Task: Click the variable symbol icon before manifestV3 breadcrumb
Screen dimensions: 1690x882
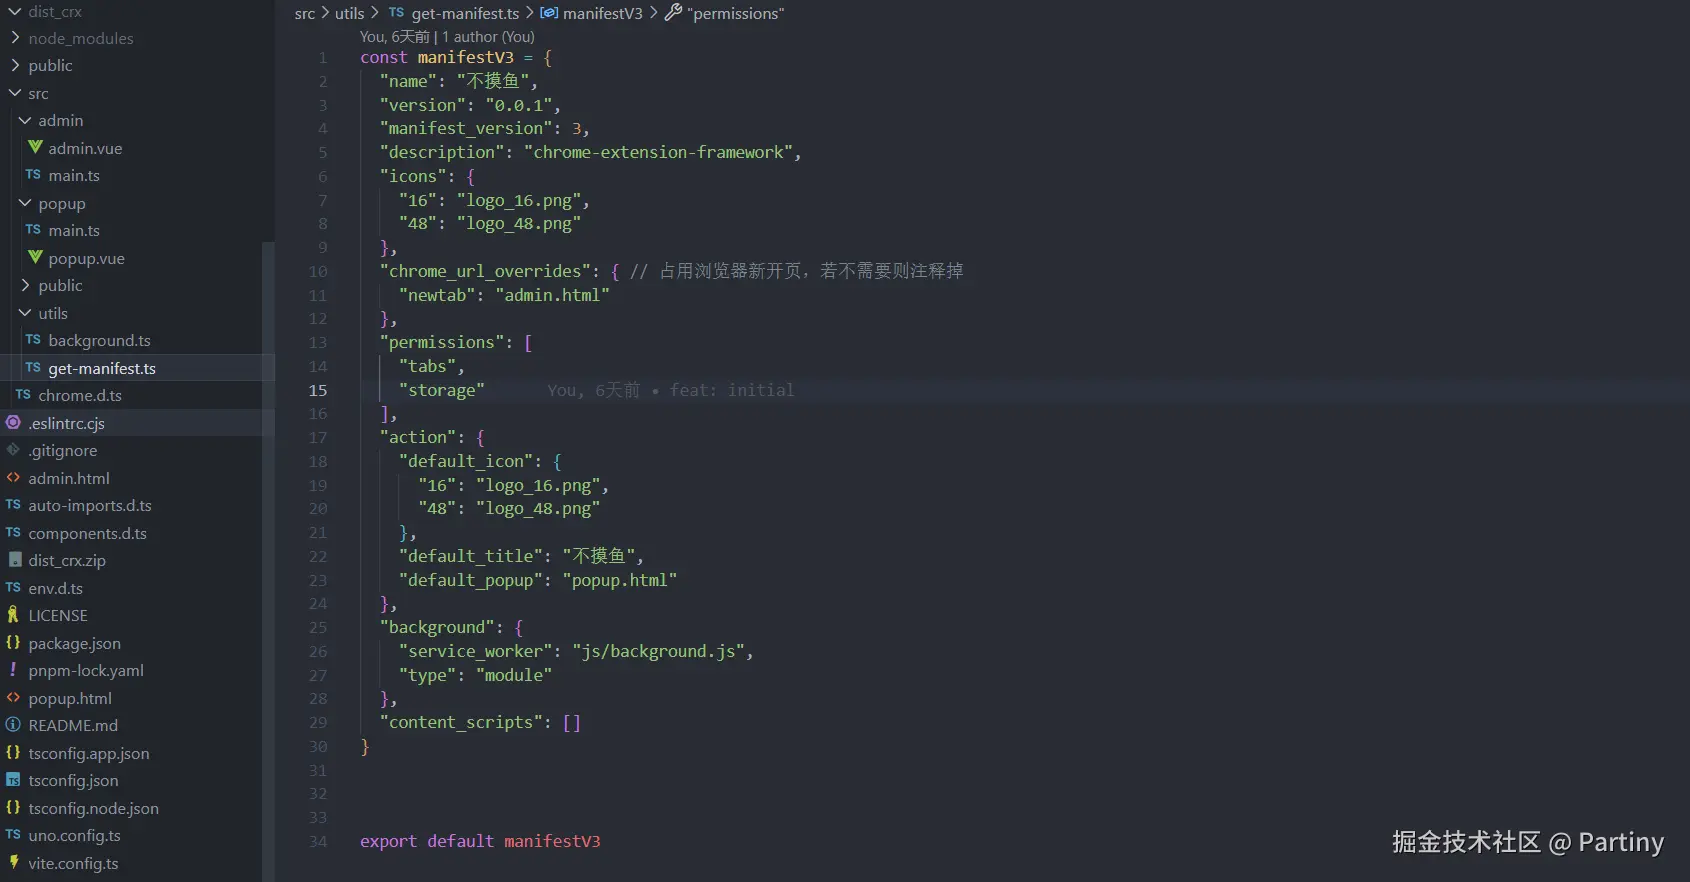Action: click(x=549, y=13)
